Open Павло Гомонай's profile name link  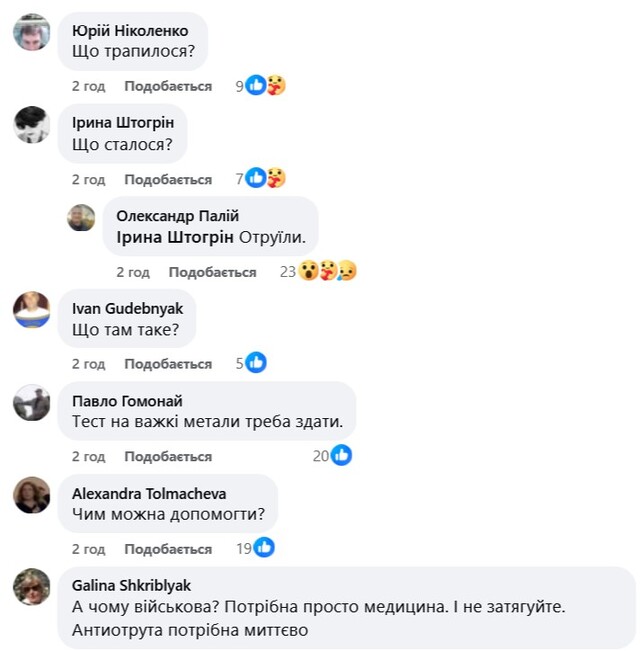[x=127, y=401]
